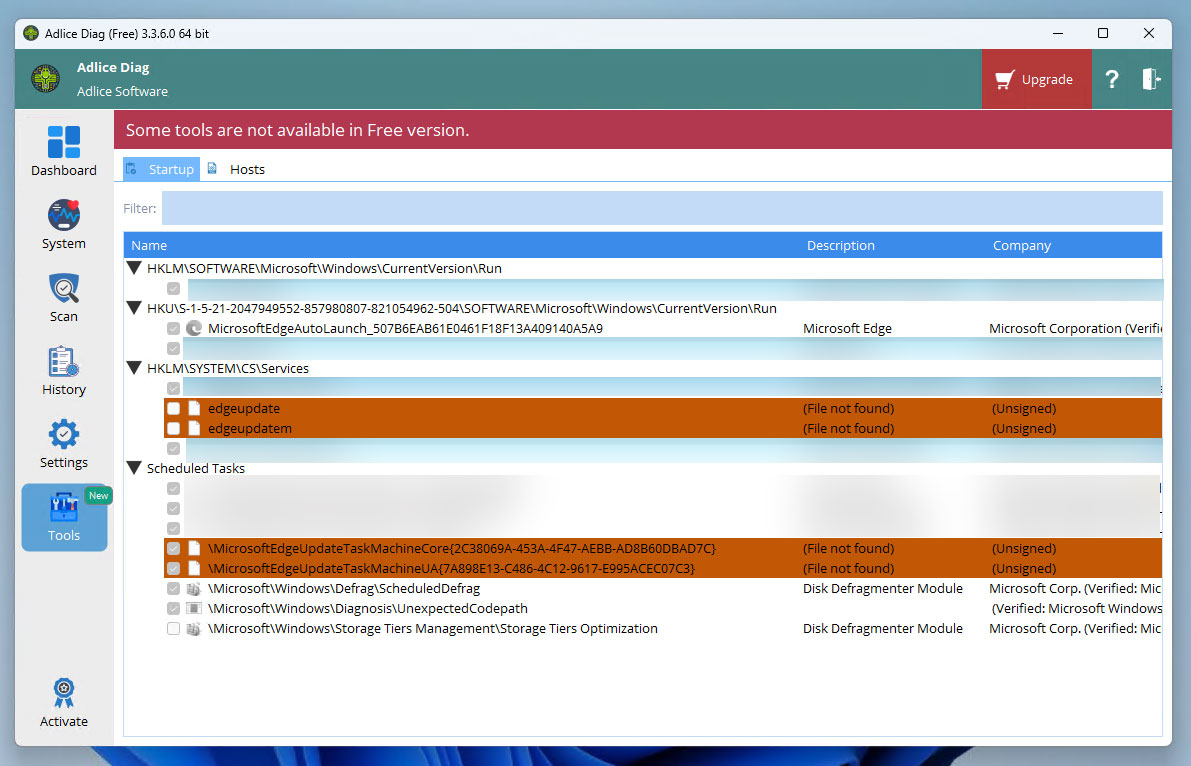Click the exit door icon
Screen dimensions: 1191x766
pyautogui.click(x=1151, y=80)
